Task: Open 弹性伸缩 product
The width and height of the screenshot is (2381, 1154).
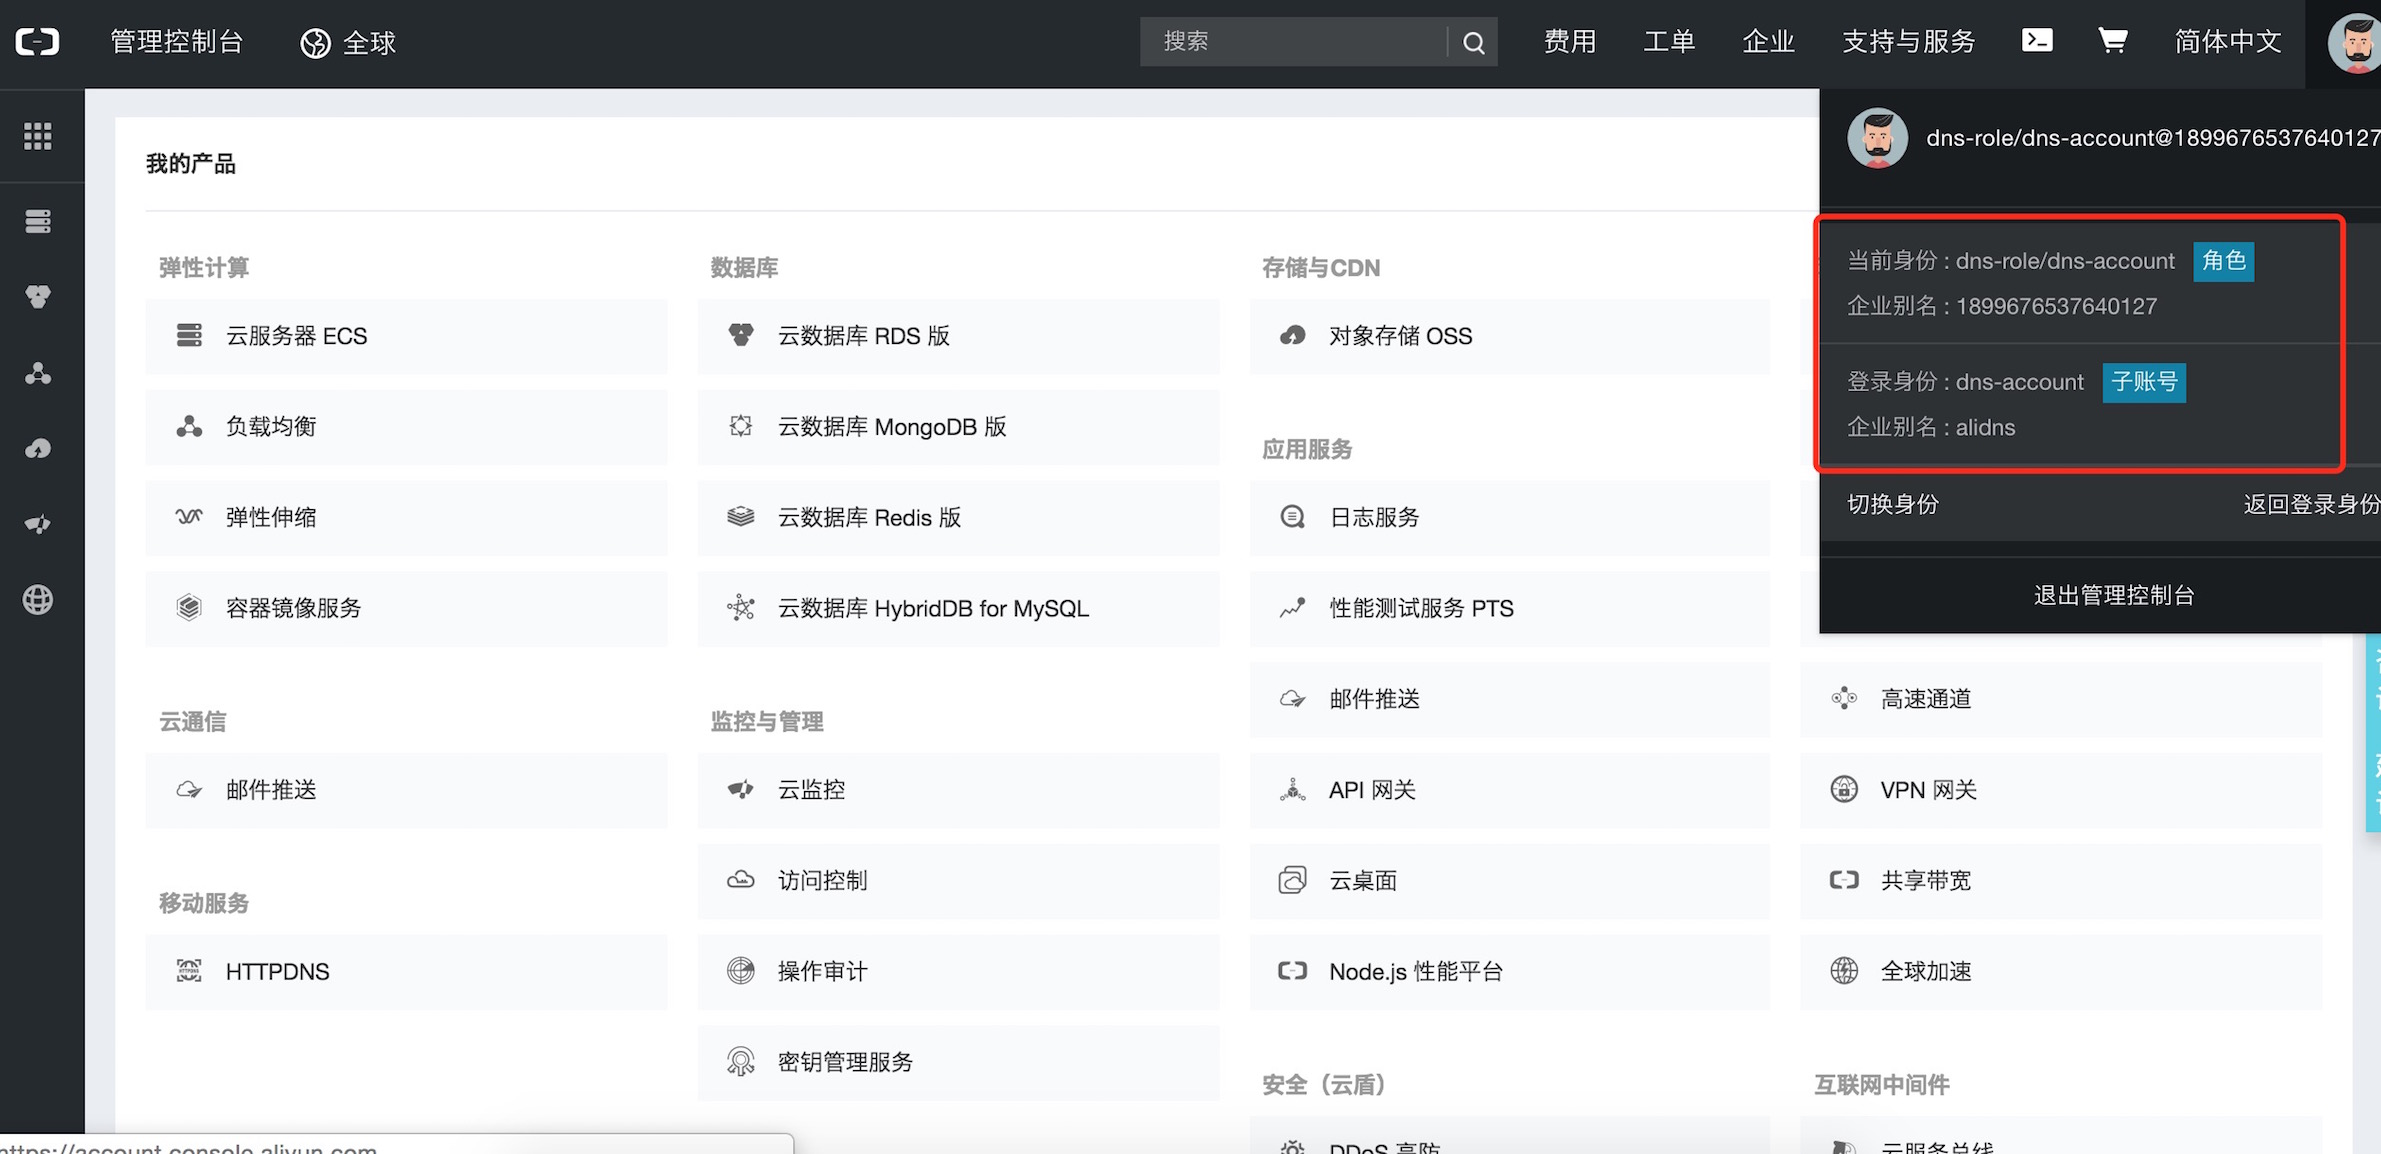Action: (x=406, y=518)
